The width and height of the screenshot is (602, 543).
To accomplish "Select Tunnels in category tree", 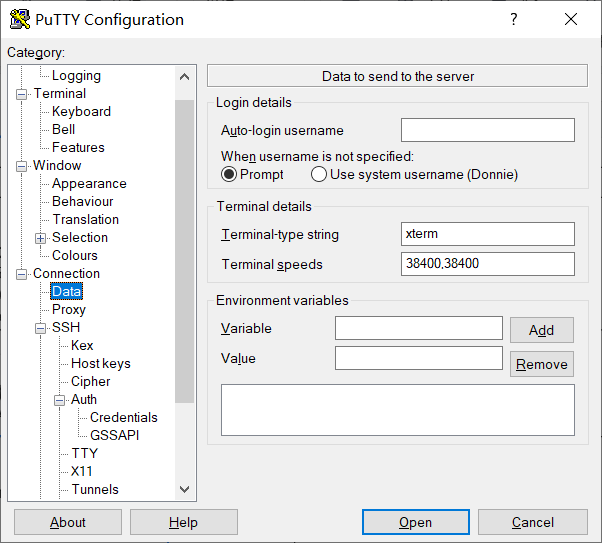I will click(95, 489).
